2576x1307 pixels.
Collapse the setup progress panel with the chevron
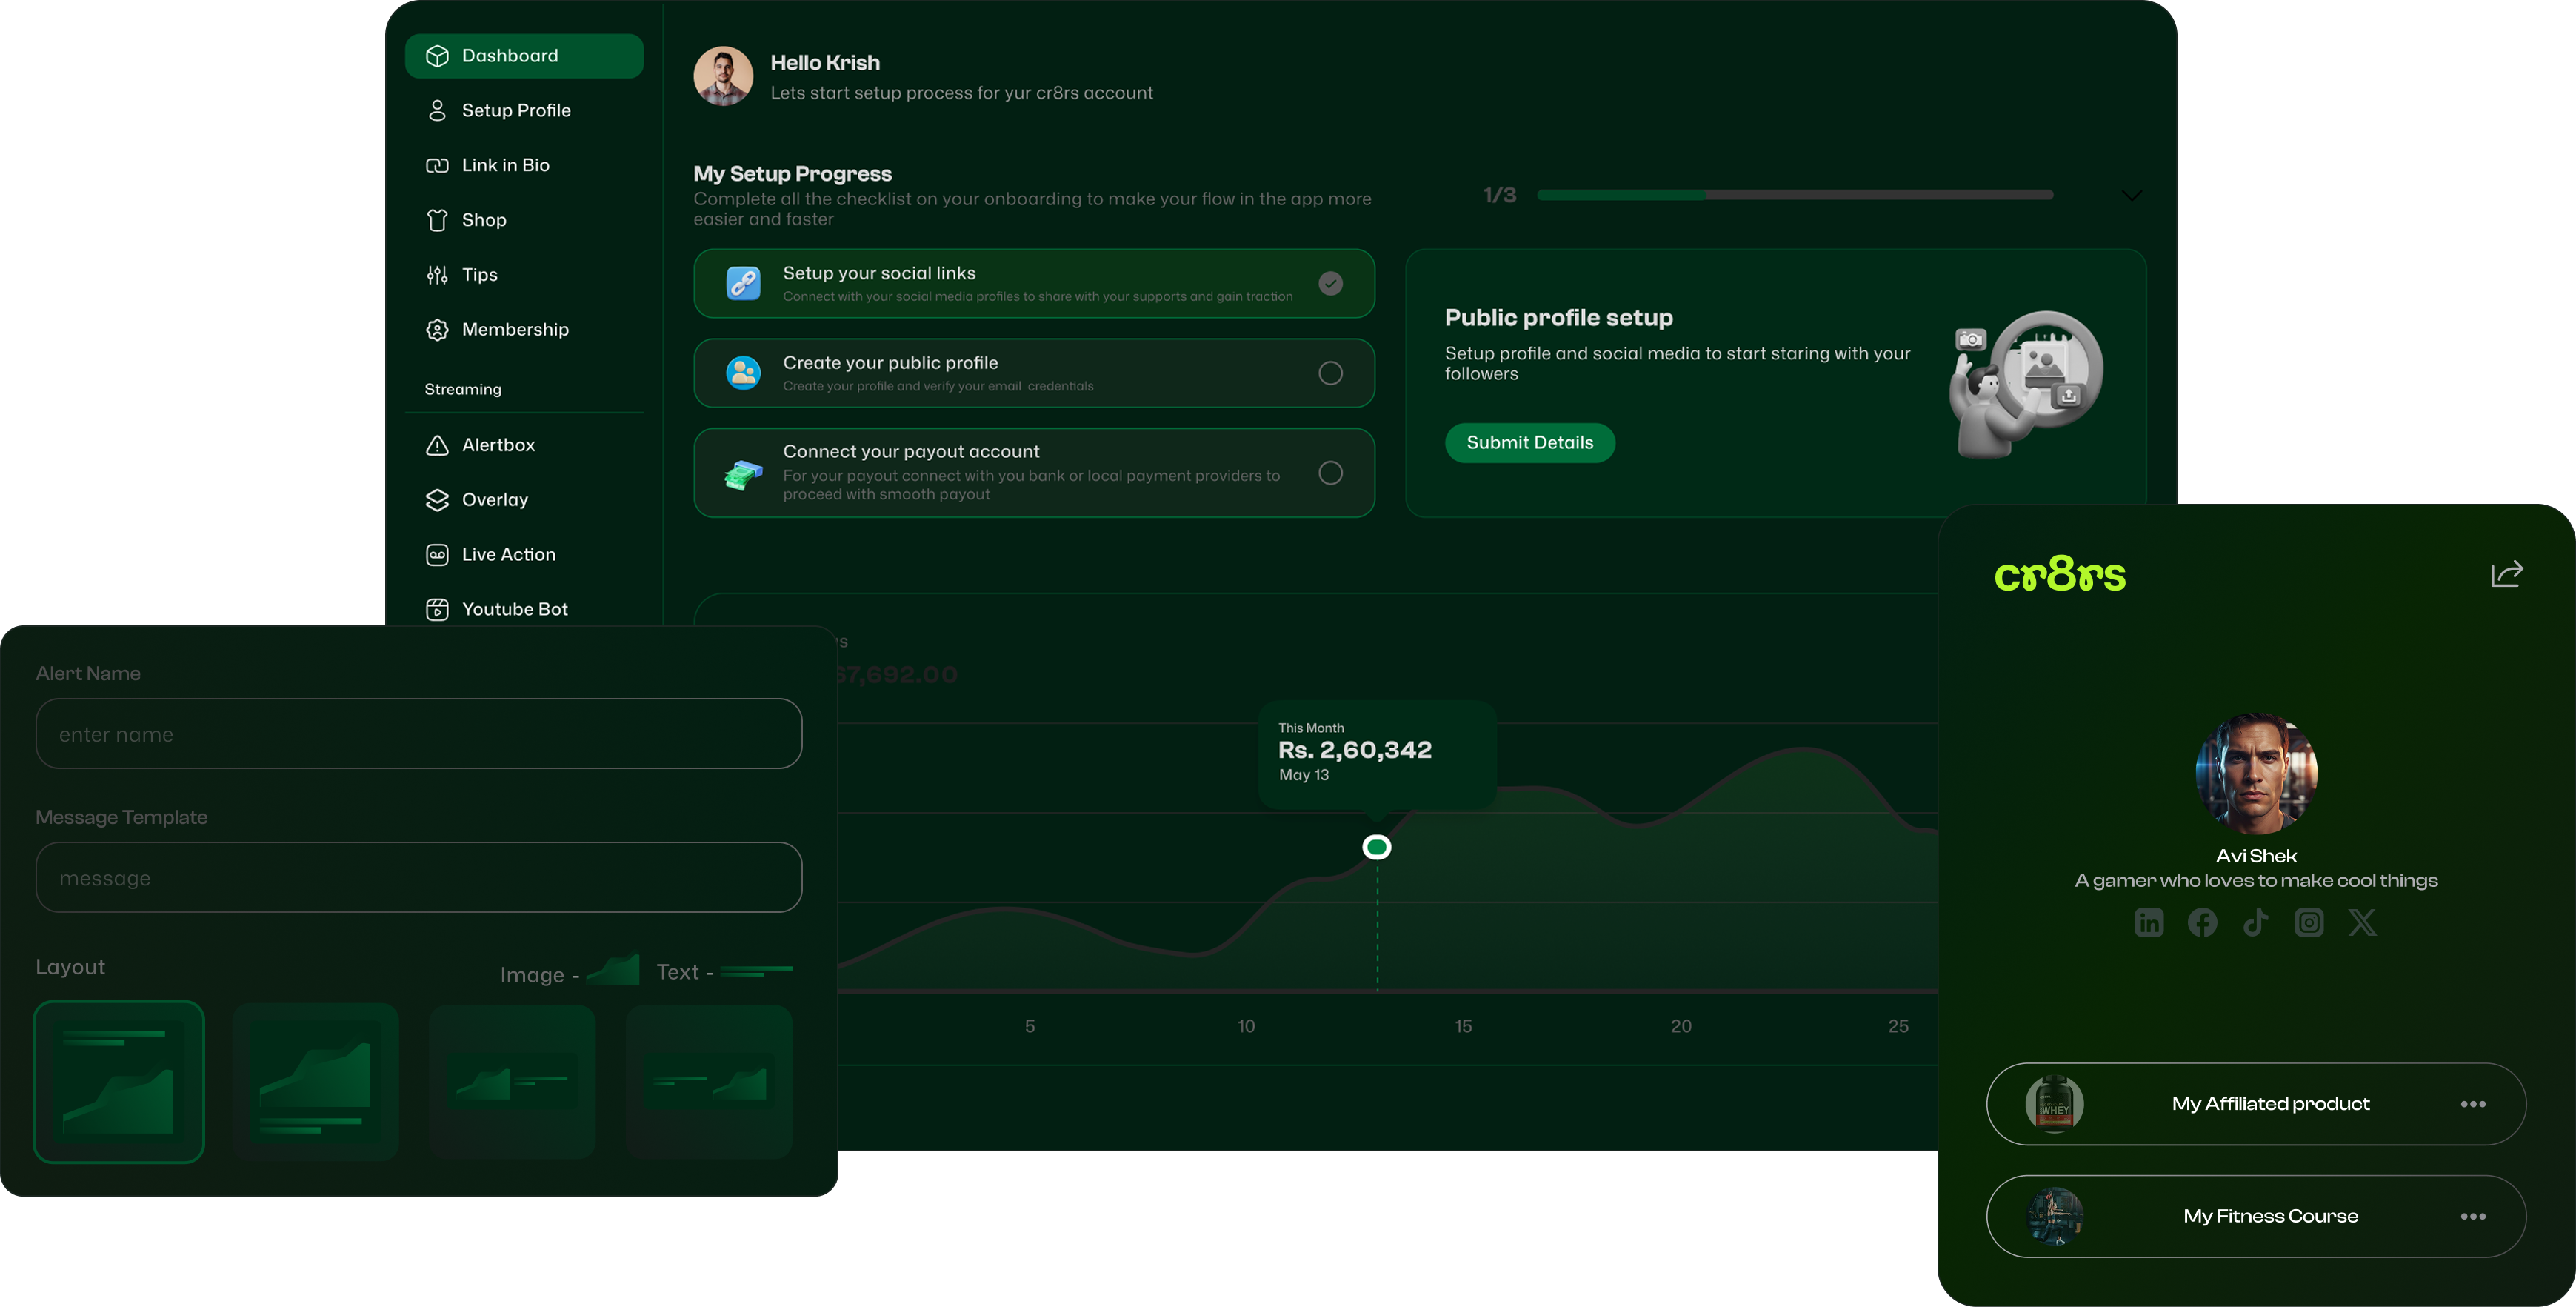(2131, 195)
